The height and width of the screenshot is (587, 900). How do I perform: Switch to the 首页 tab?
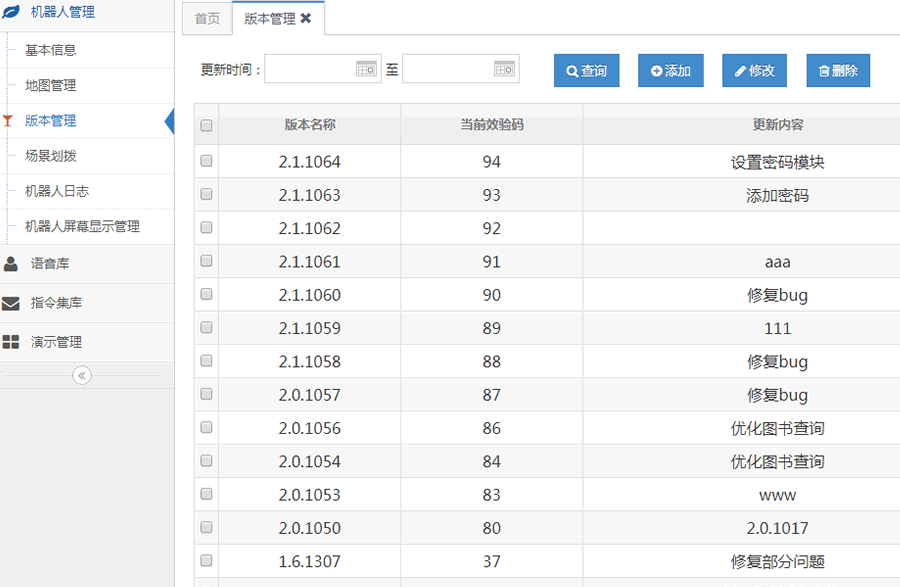[x=207, y=18]
